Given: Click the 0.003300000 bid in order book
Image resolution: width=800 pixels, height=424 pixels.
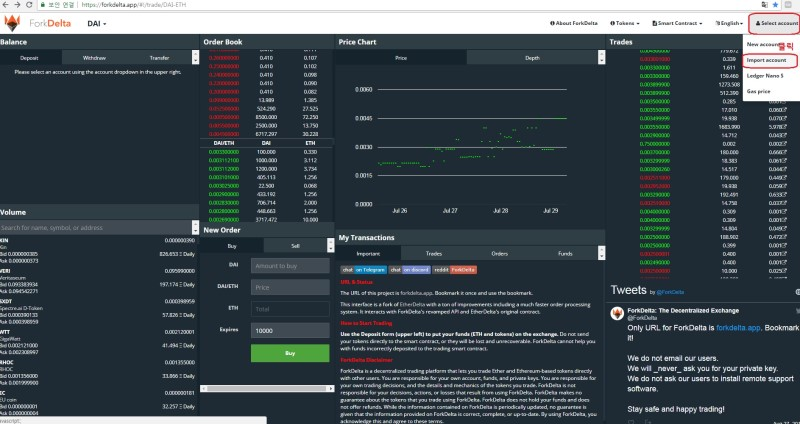Looking at the screenshot, I should coord(223,152).
